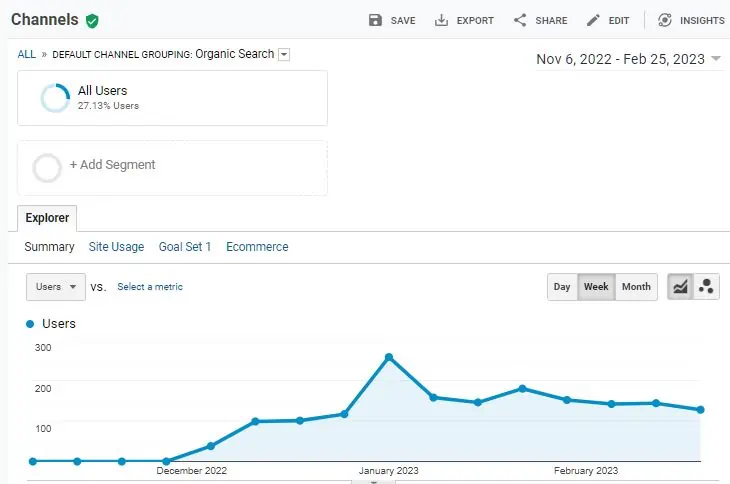This screenshot has height=484, width=730.
Task: Set chart granularity to Week
Action: pyautogui.click(x=596, y=287)
